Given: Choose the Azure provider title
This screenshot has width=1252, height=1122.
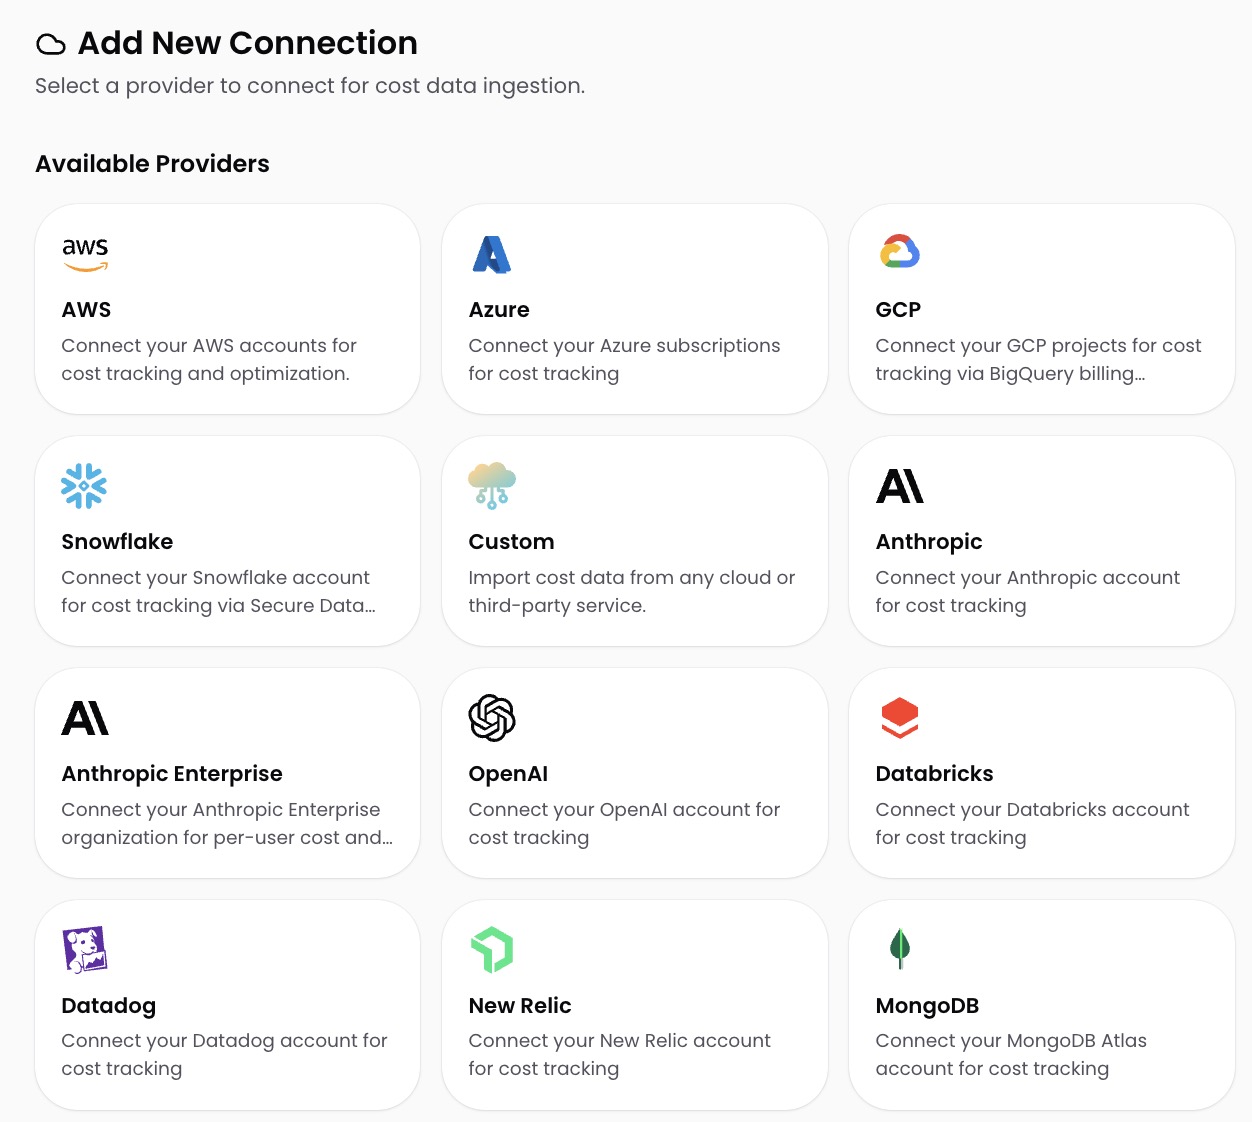Looking at the screenshot, I should tap(499, 310).
